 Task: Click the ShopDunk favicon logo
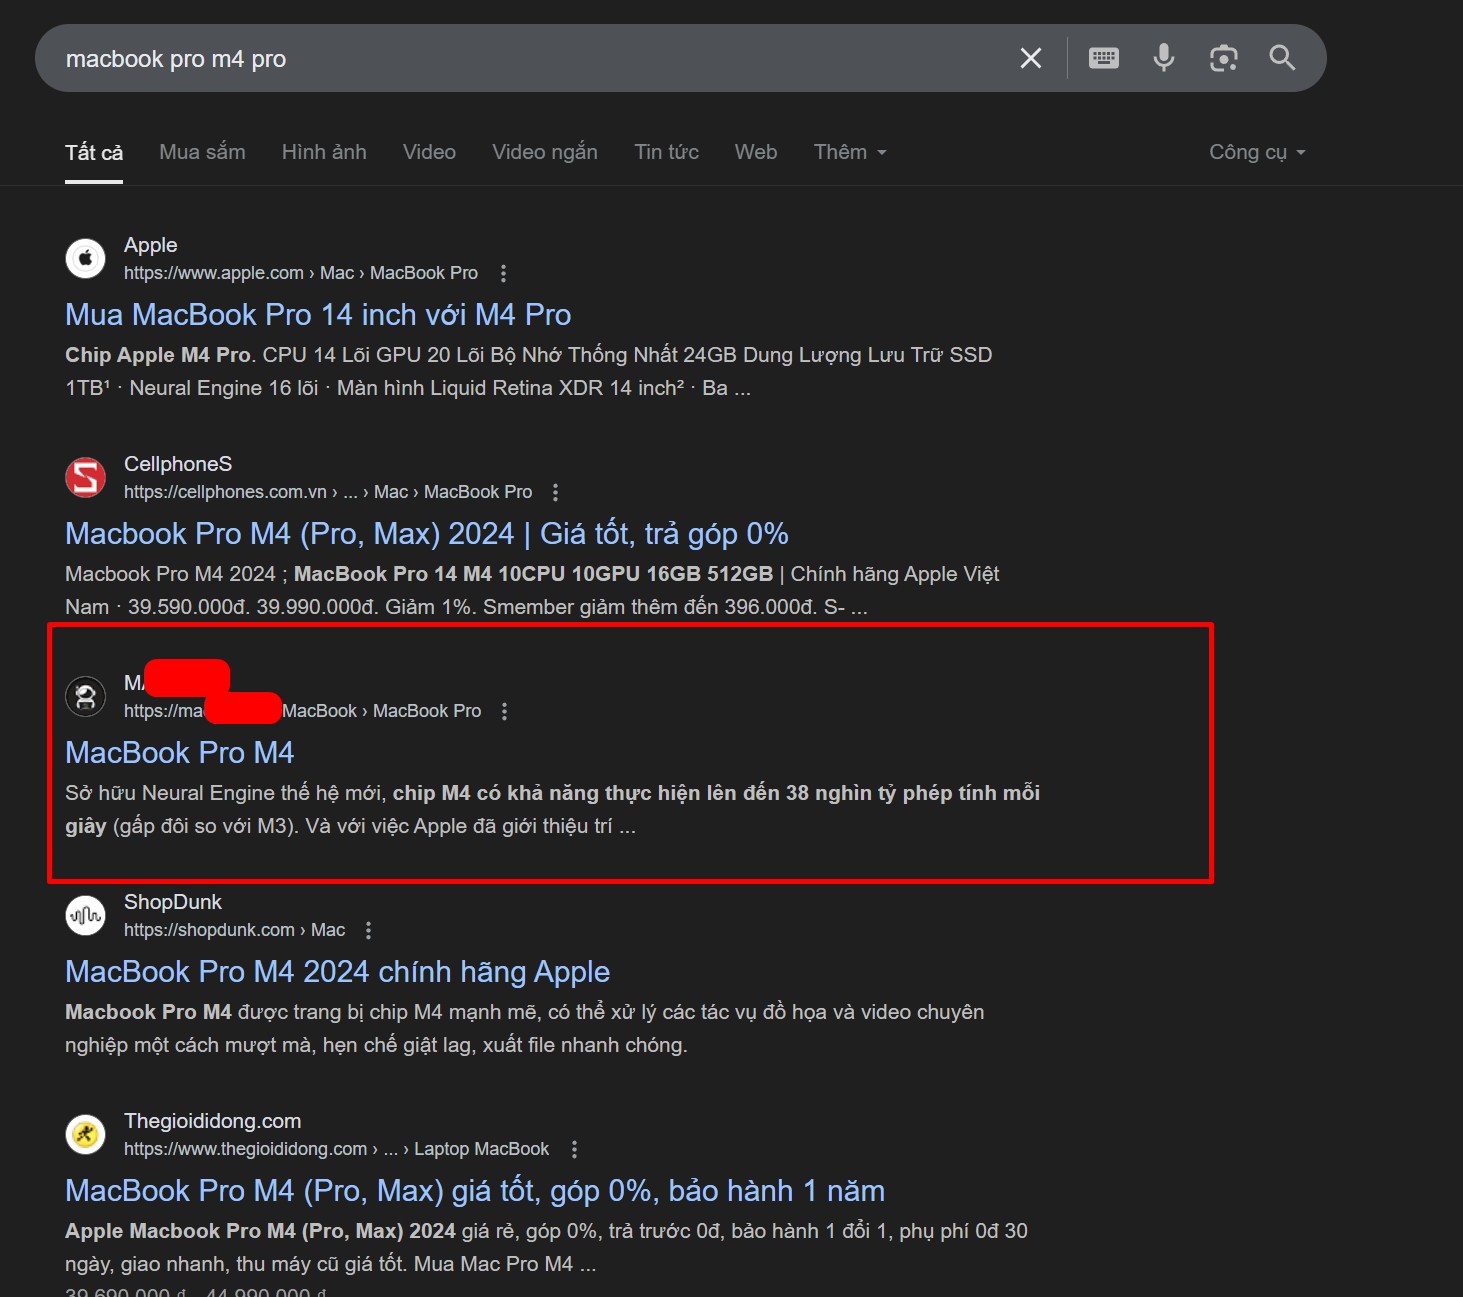(86, 915)
